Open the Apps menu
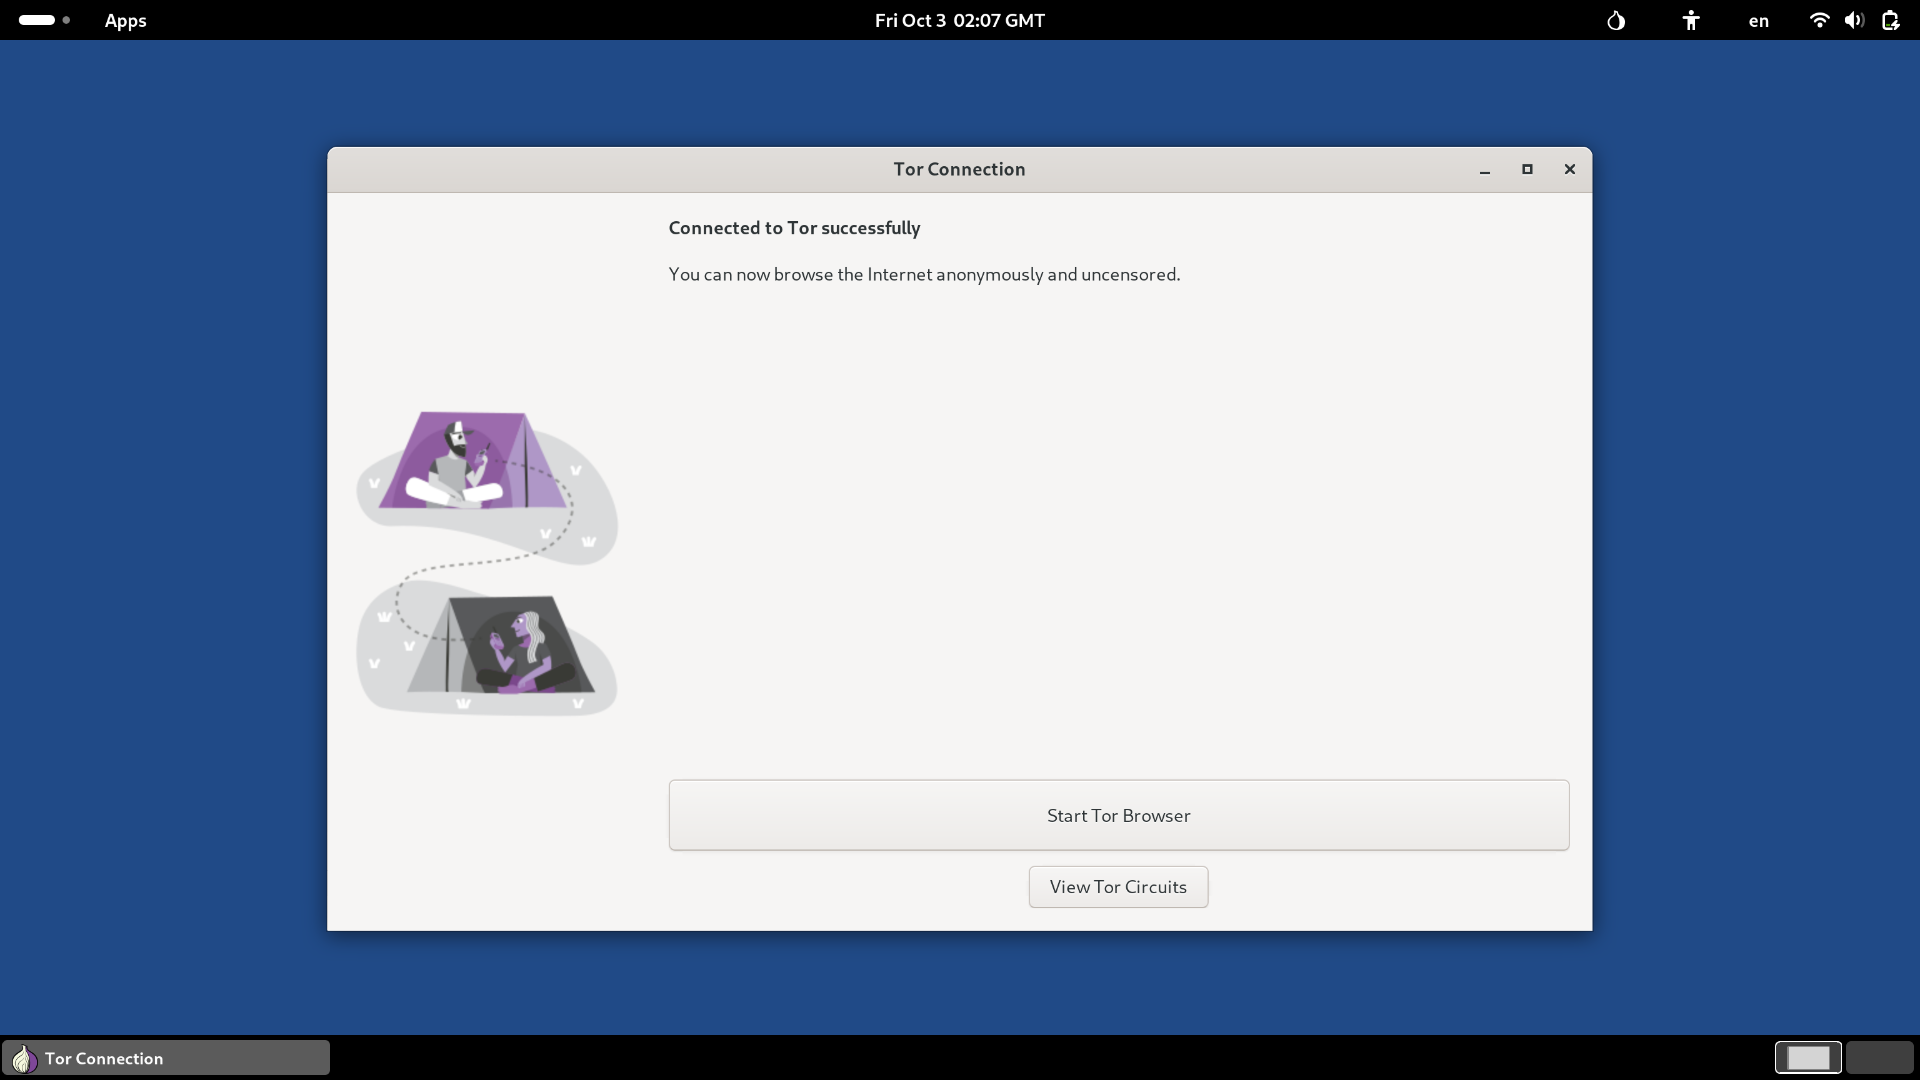1920x1080 pixels. point(125,20)
